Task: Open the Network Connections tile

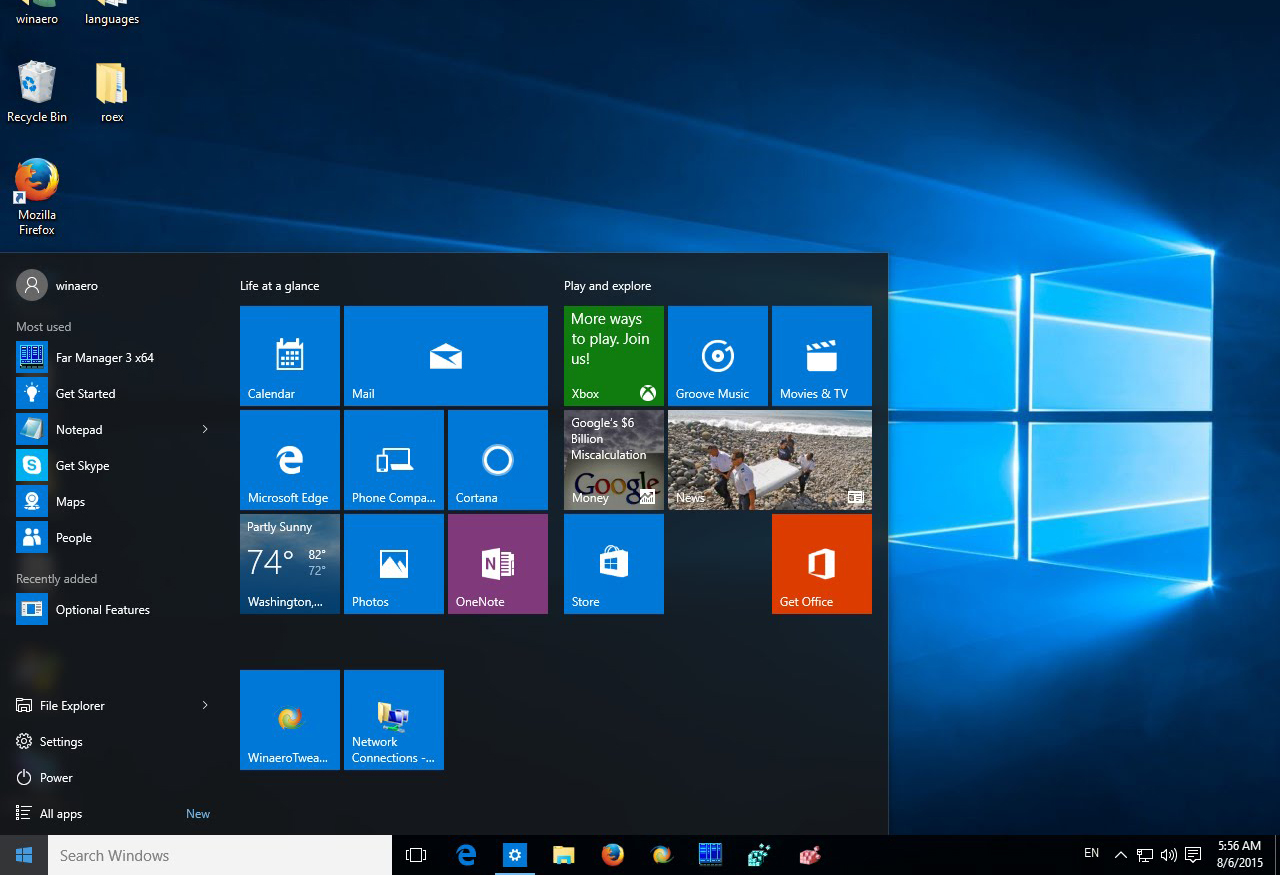Action: coord(394,720)
